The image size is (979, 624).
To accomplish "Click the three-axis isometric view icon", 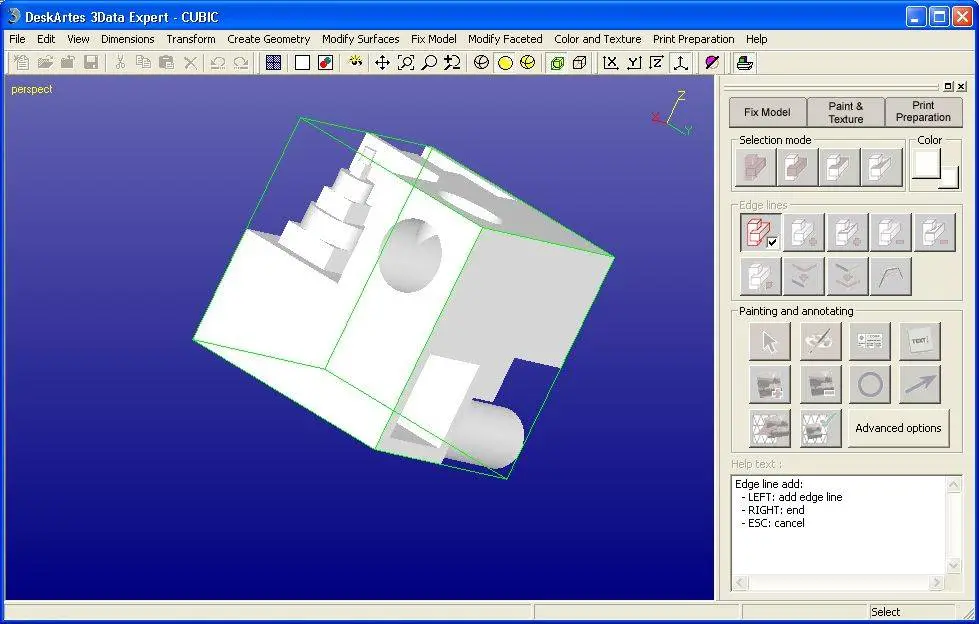I will click(x=680, y=62).
